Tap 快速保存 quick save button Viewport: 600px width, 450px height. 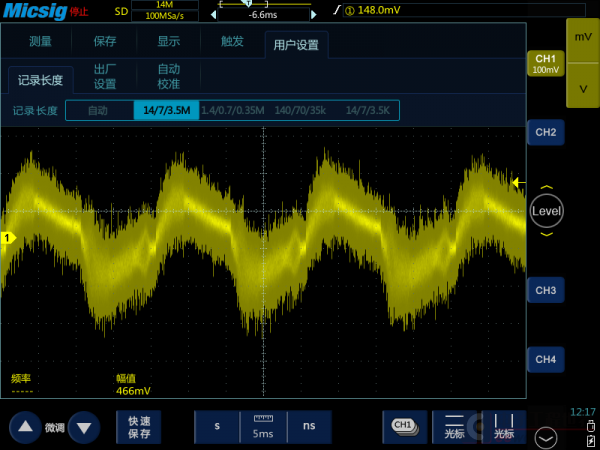(139, 427)
